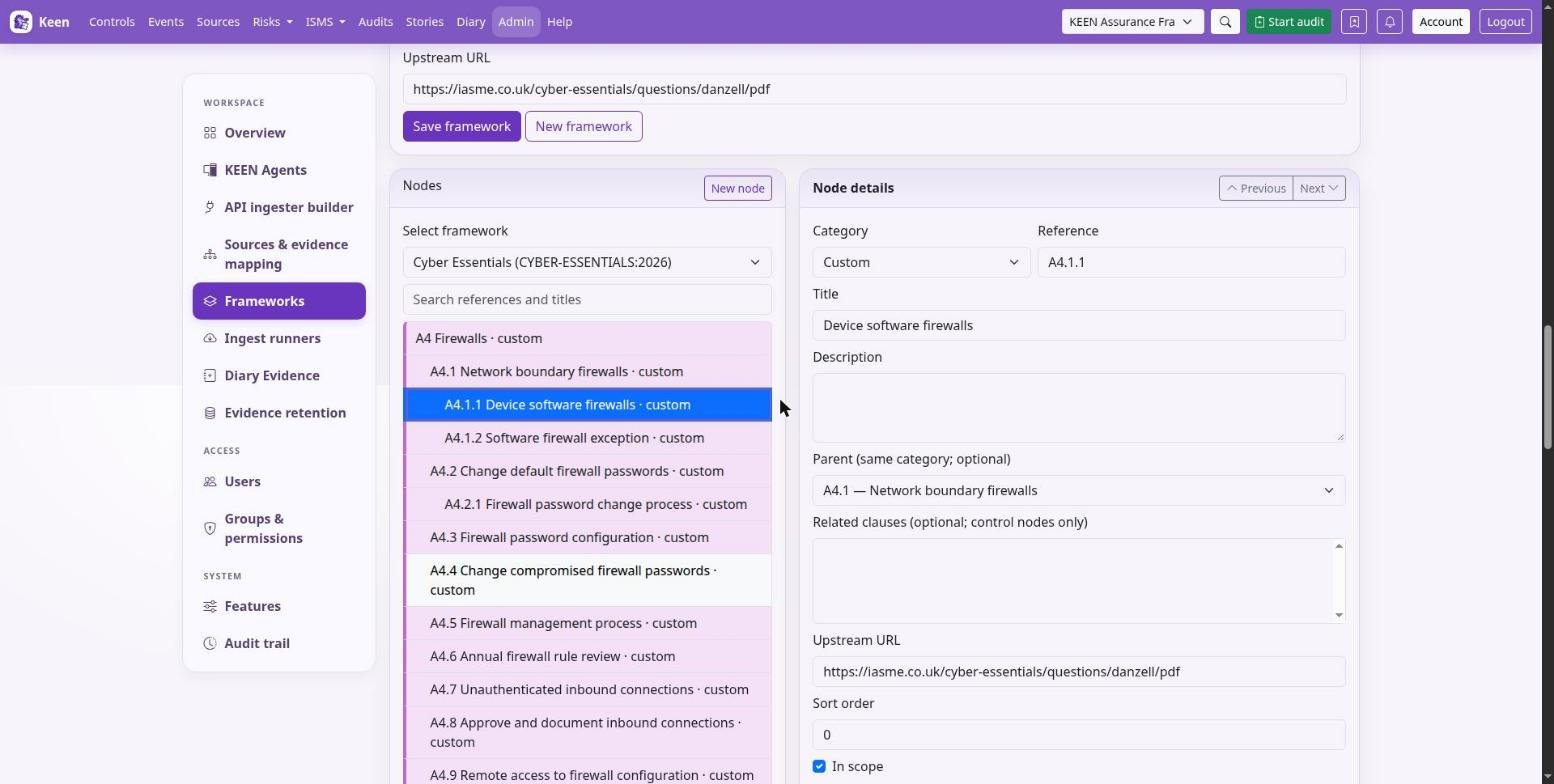Open the KEEN Assurance framework selector
Viewport: 1554px width, 784px height.
[1132, 22]
